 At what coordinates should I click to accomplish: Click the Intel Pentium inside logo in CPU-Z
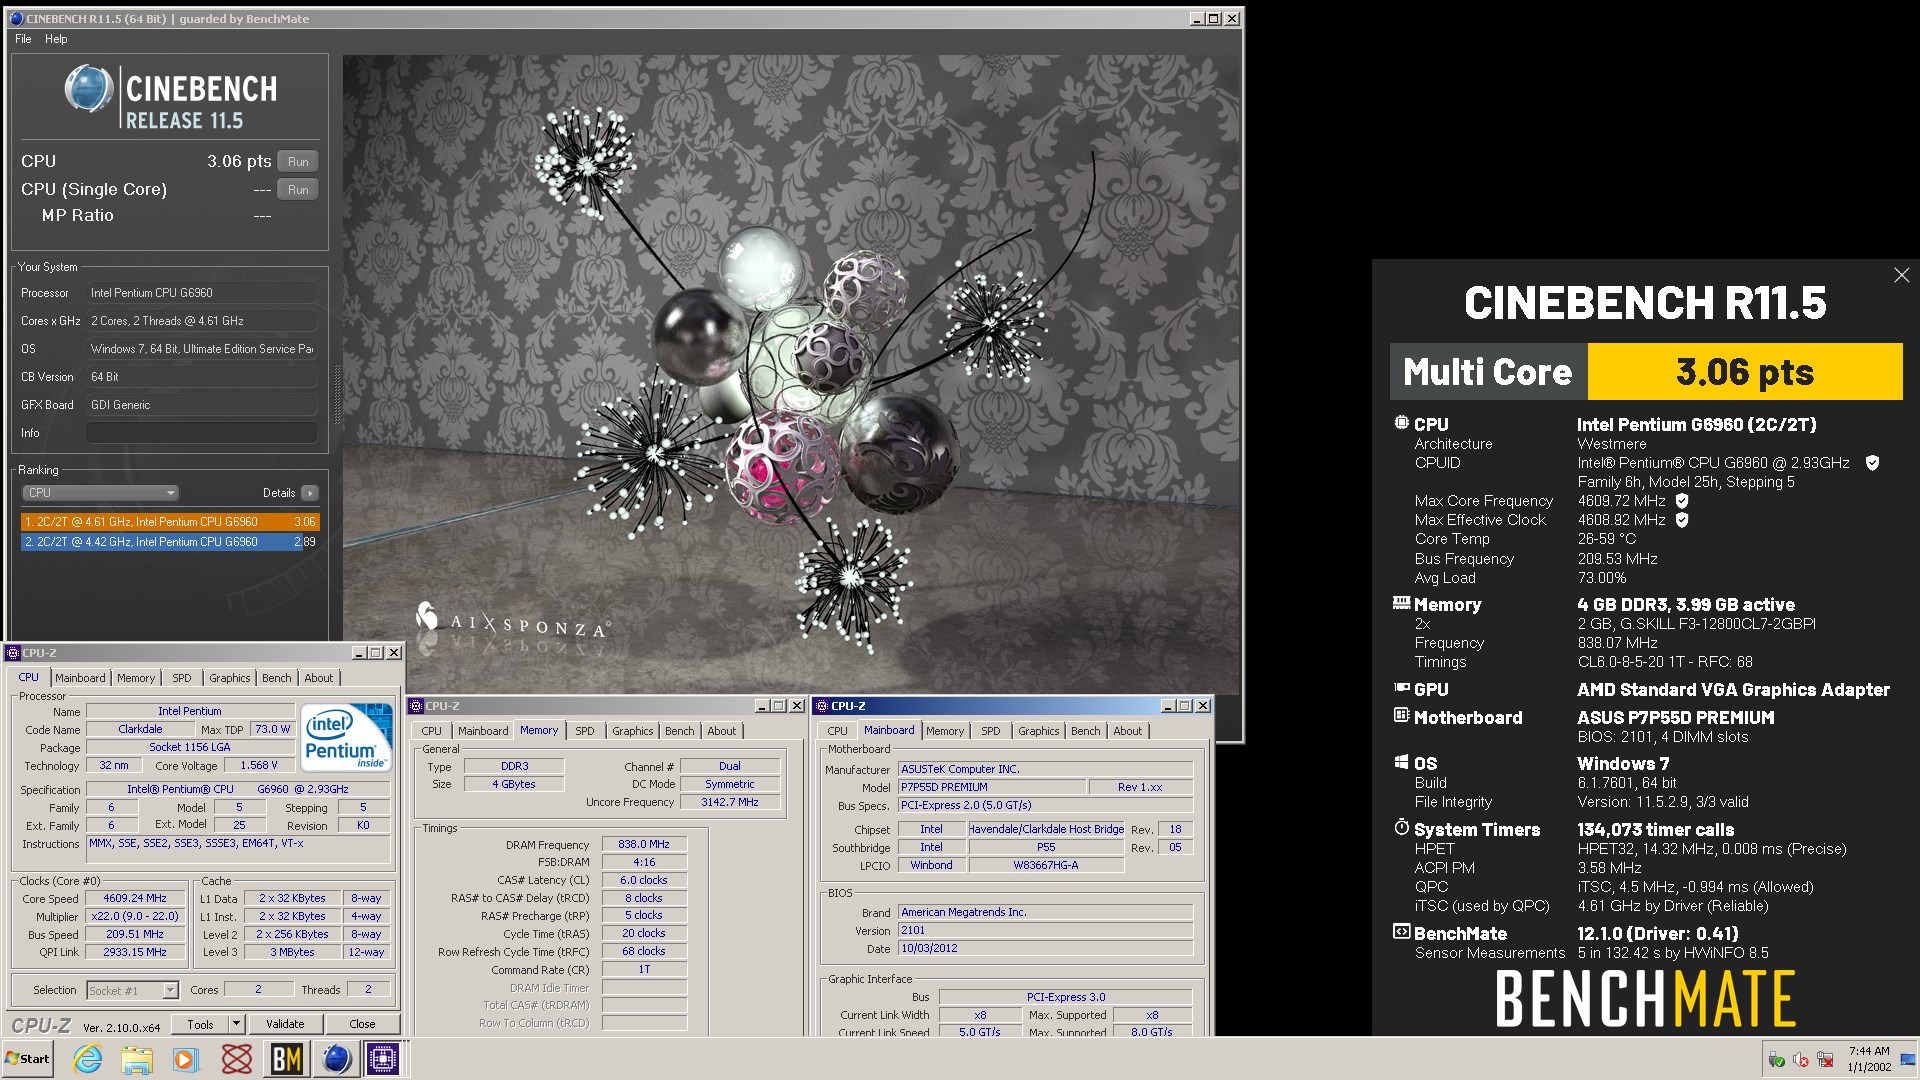[x=347, y=738]
